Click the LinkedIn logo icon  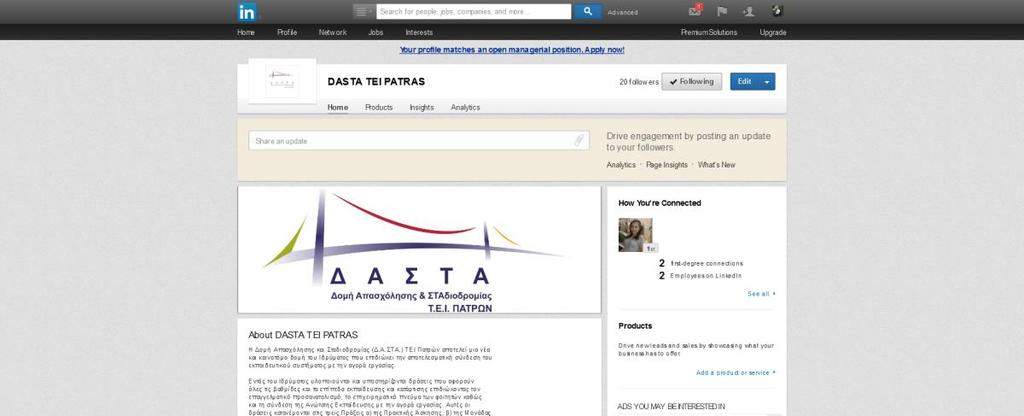point(247,12)
